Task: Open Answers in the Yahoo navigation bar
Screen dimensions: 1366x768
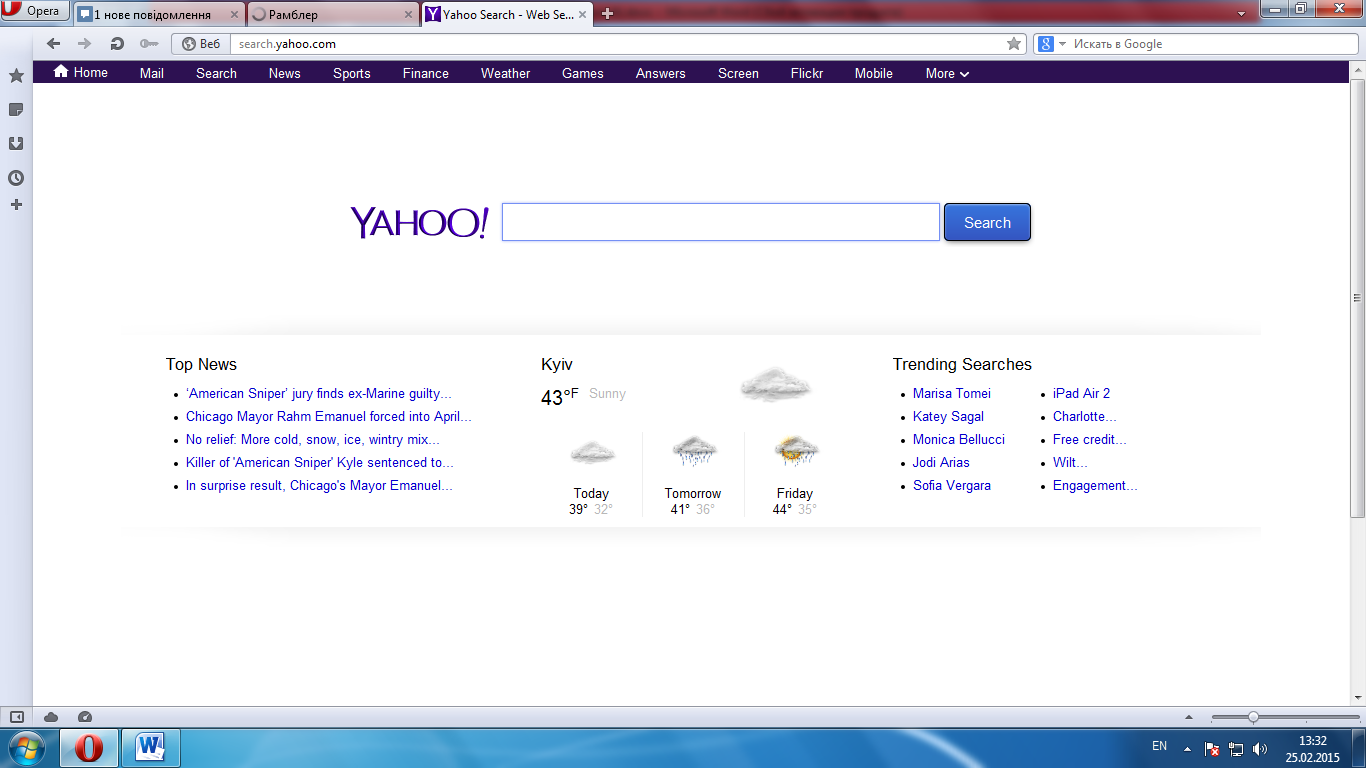Action: click(661, 73)
